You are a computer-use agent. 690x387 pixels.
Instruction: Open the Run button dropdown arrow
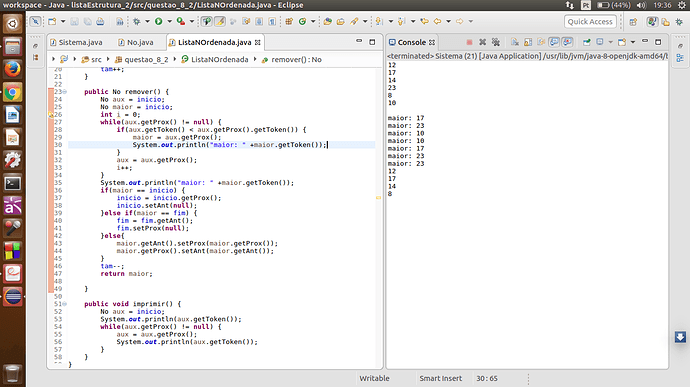169,21
